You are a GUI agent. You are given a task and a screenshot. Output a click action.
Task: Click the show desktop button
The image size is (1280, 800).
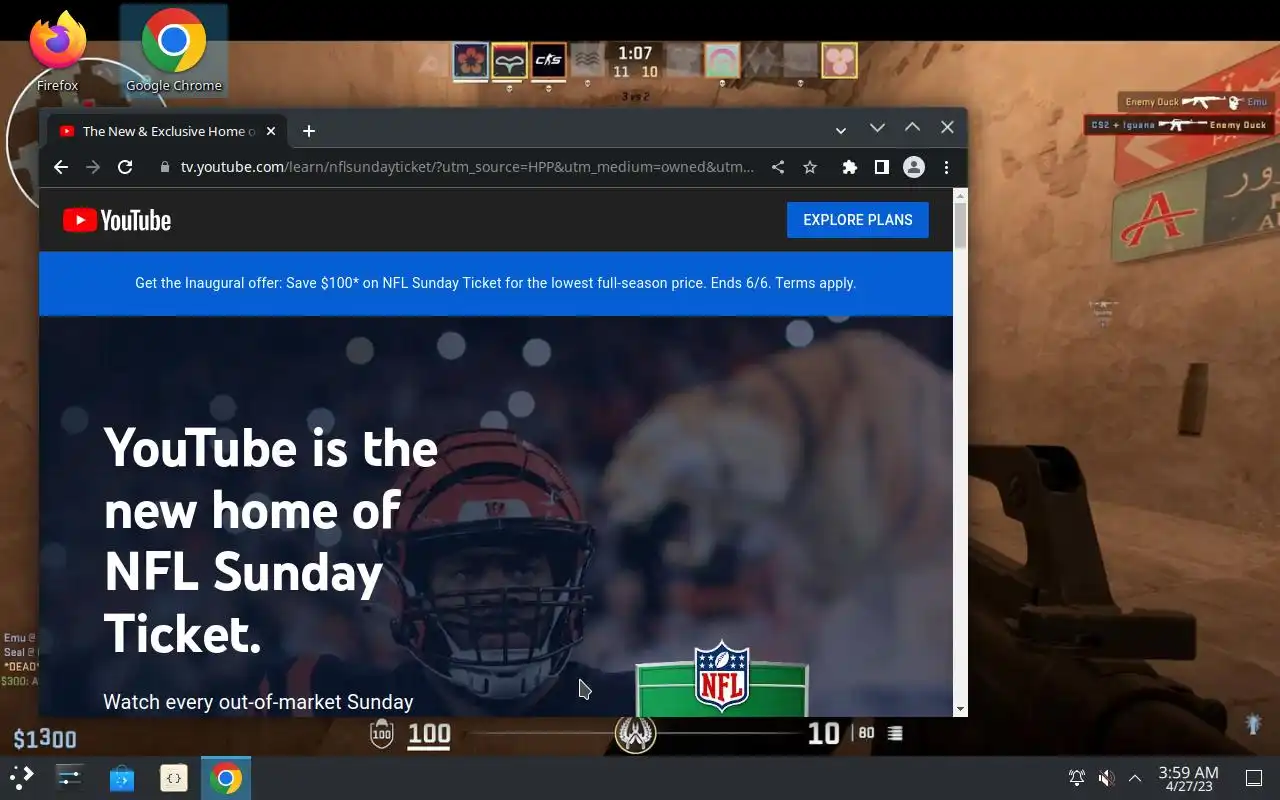[x=1253, y=778]
